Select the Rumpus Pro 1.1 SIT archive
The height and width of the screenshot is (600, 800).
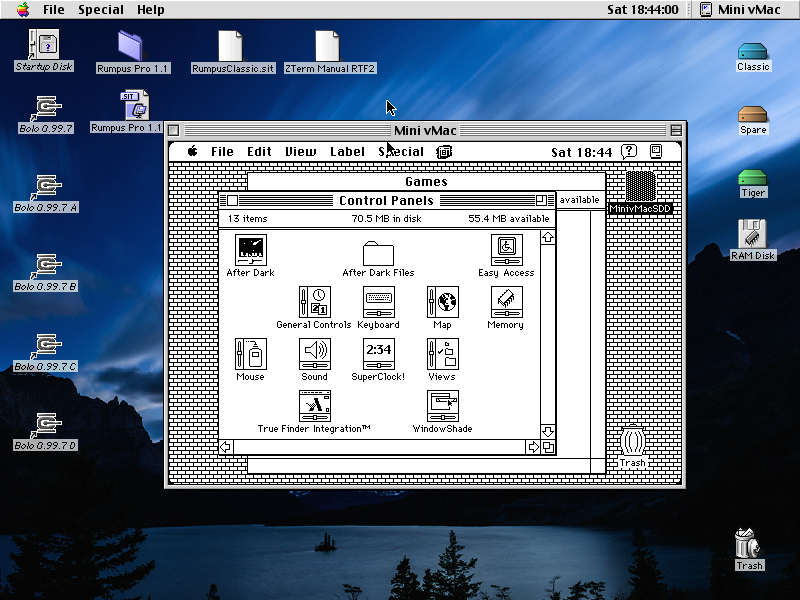point(135,105)
